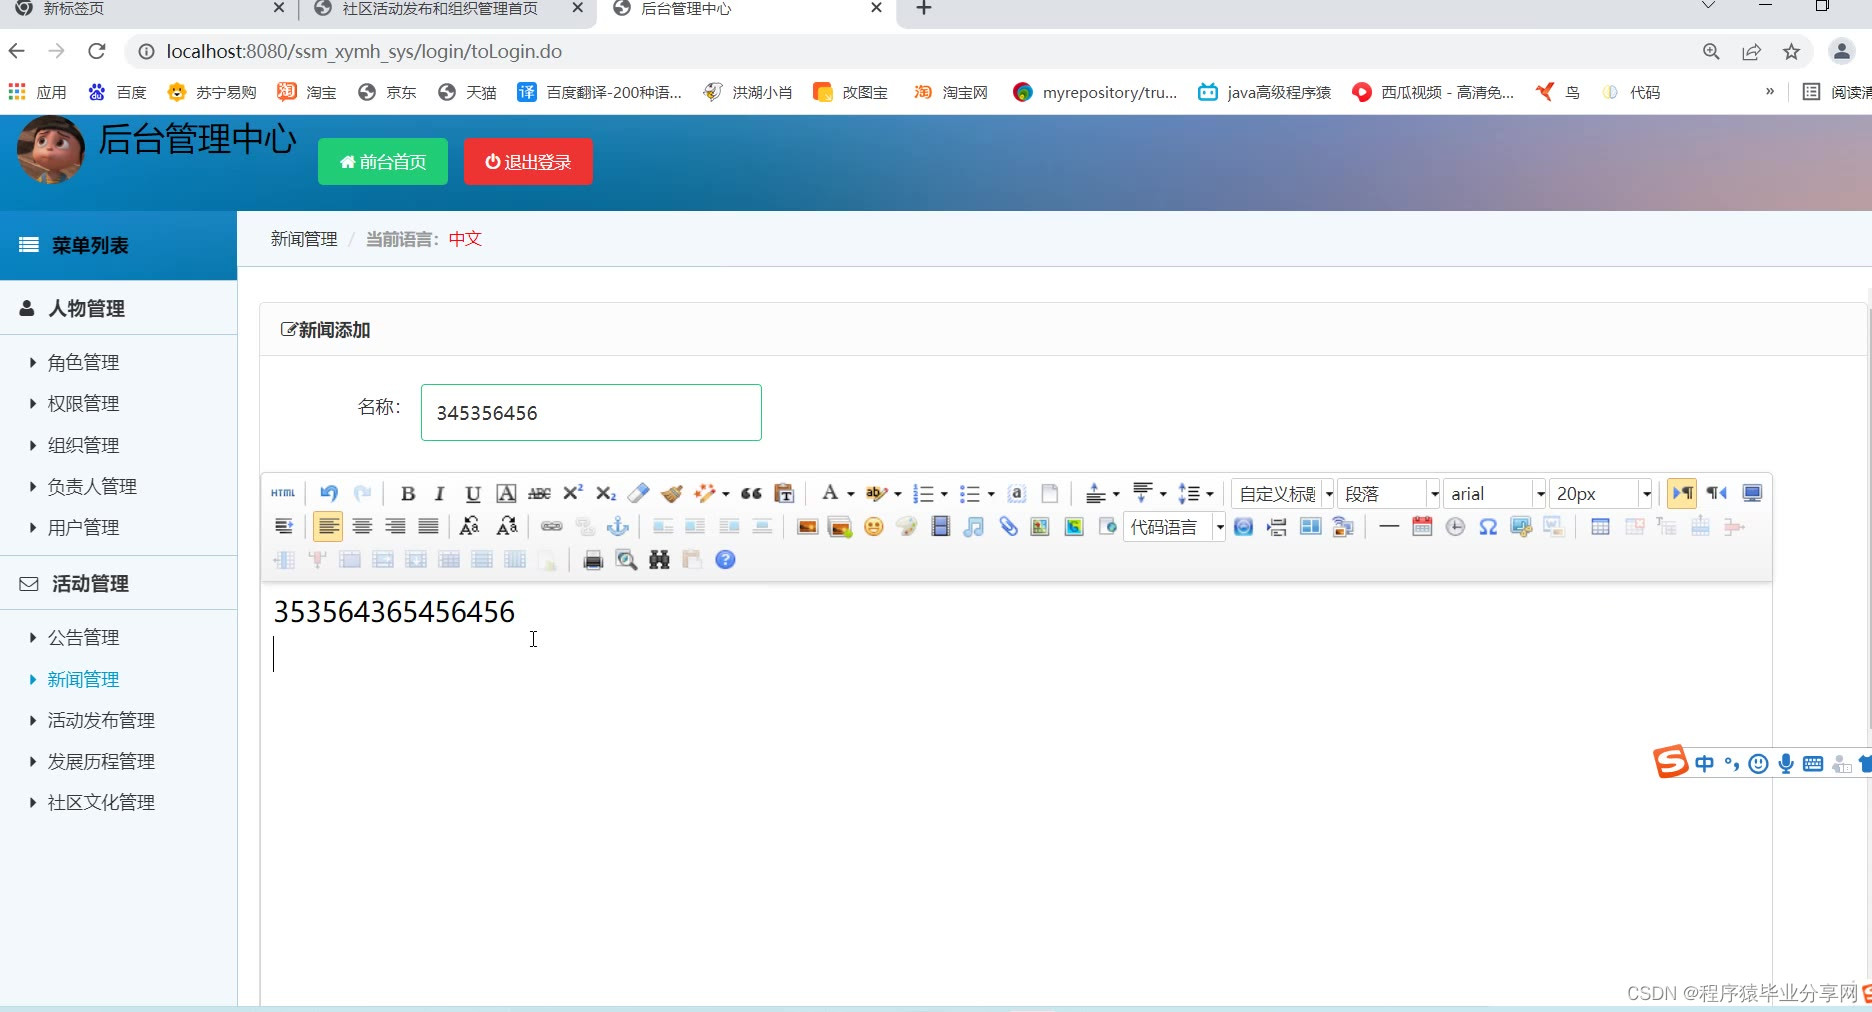Viewport: 1872px width, 1012px height.
Task: Expand the unordered list style dropdown
Action: tap(991, 494)
